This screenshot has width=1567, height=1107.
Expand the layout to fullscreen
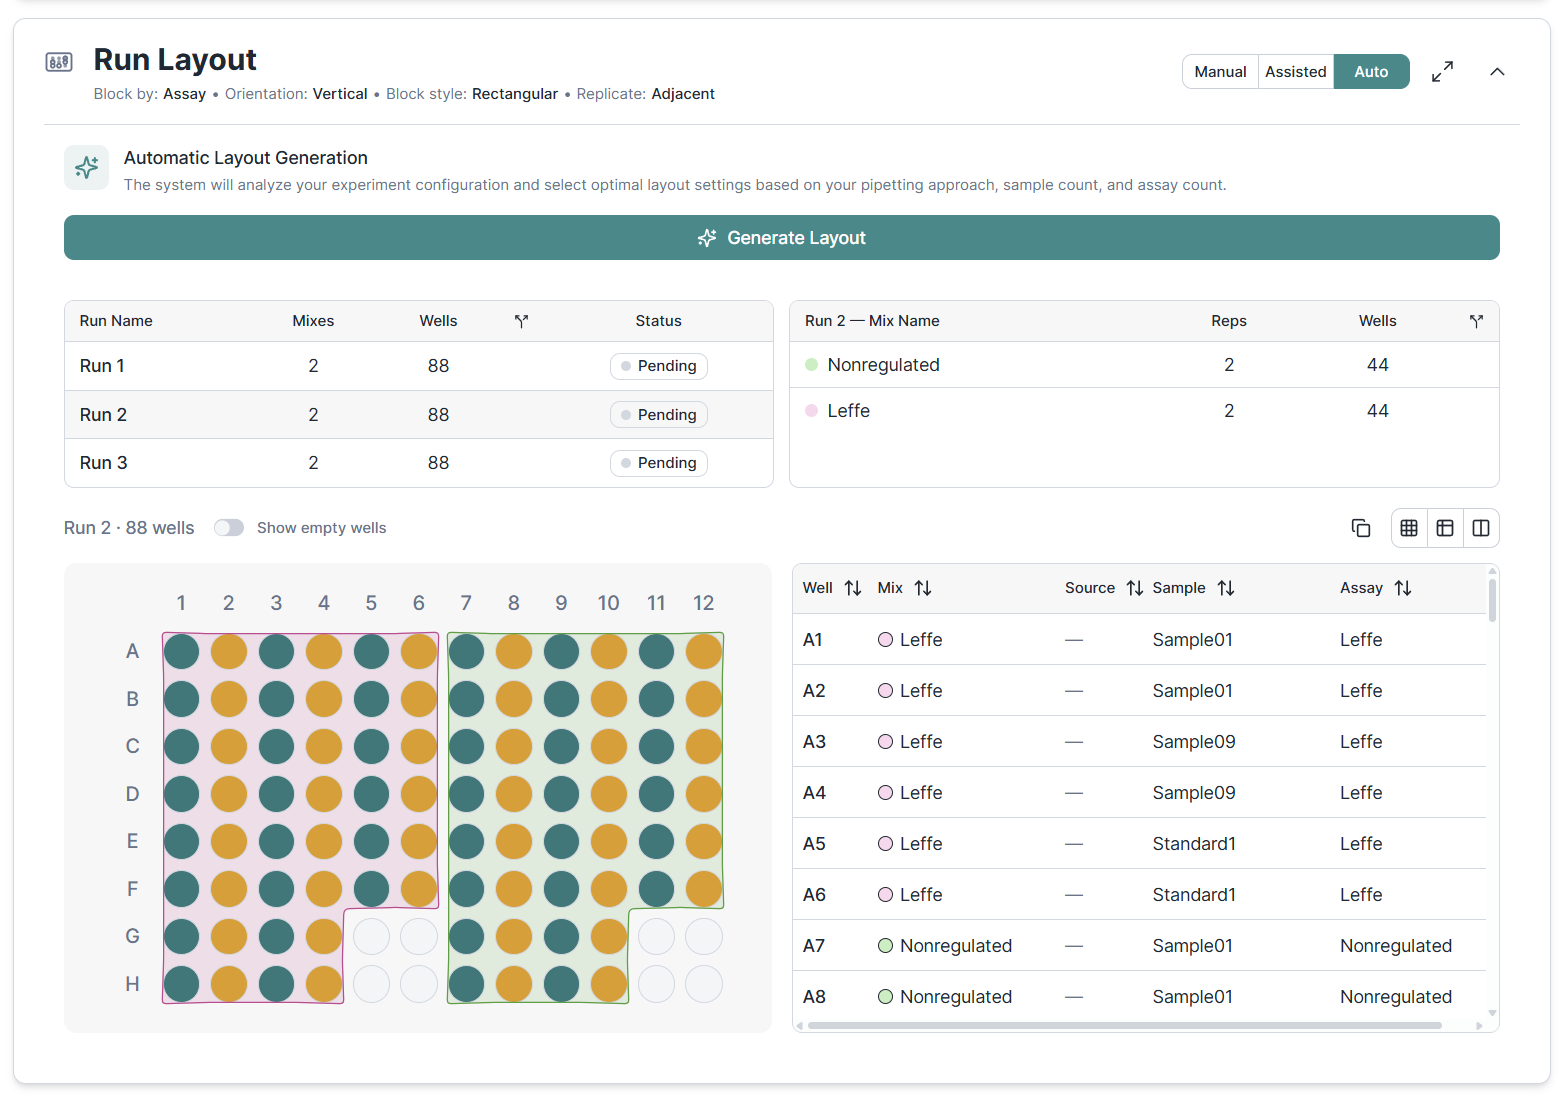(1442, 71)
